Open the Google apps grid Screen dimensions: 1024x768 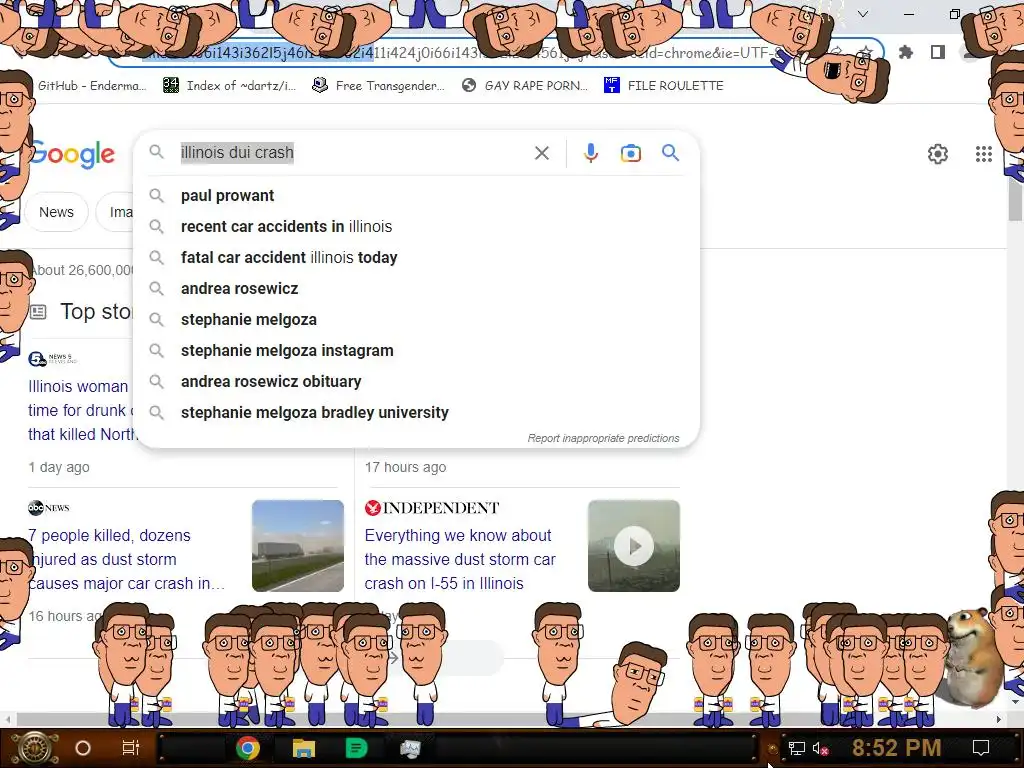[984, 154]
